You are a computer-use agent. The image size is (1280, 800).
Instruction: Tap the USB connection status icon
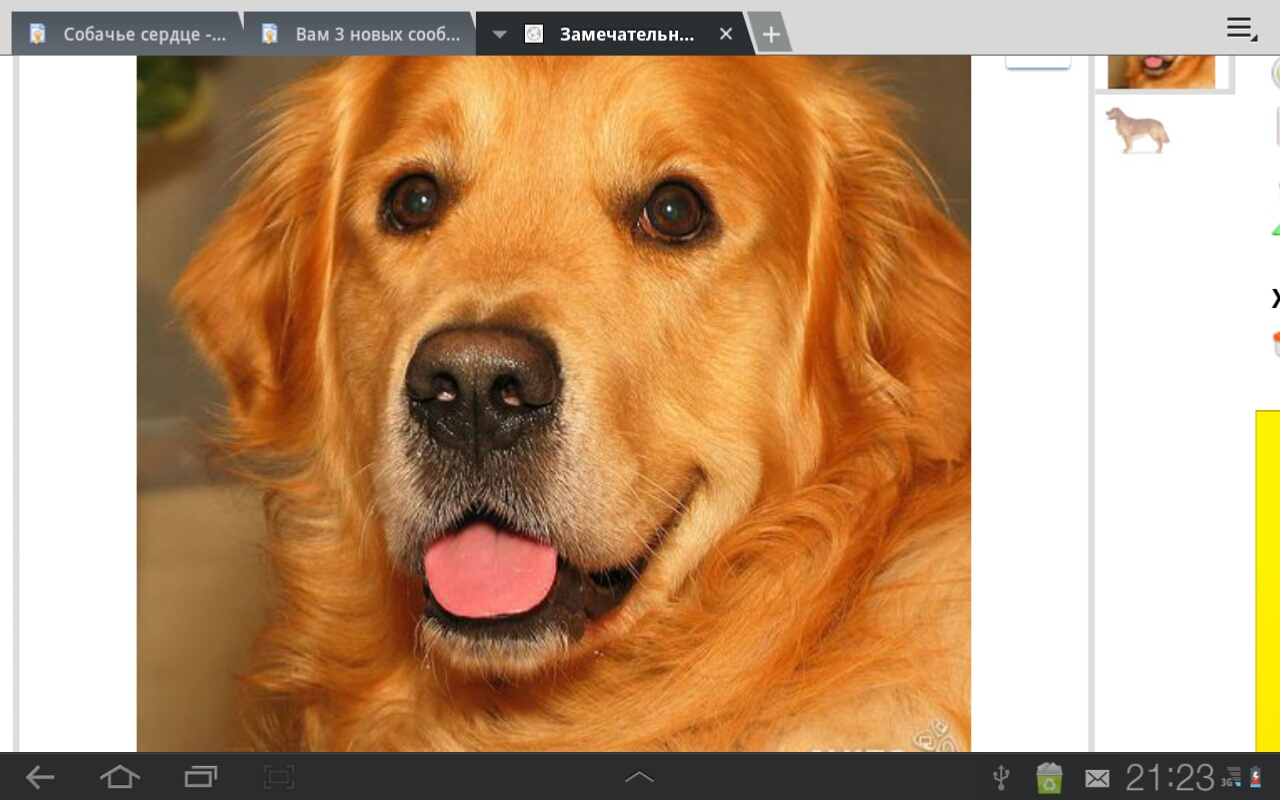(1000, 777)
